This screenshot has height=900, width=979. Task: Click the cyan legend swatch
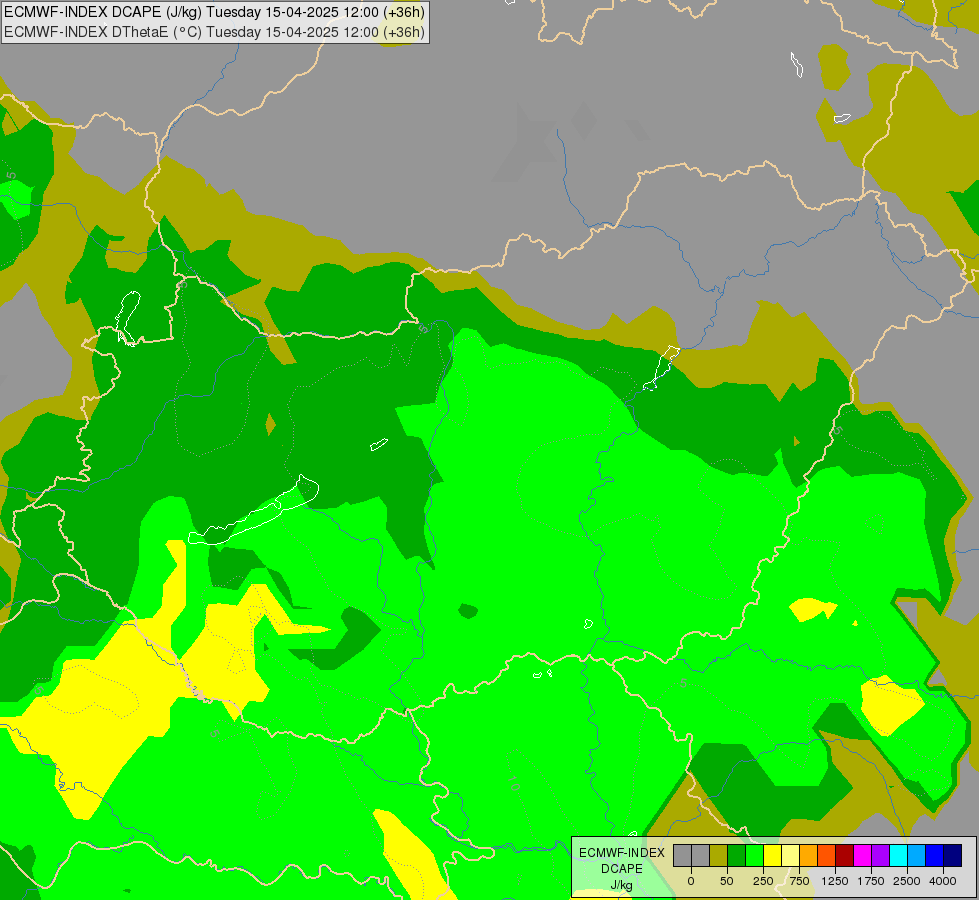point(899,855)
